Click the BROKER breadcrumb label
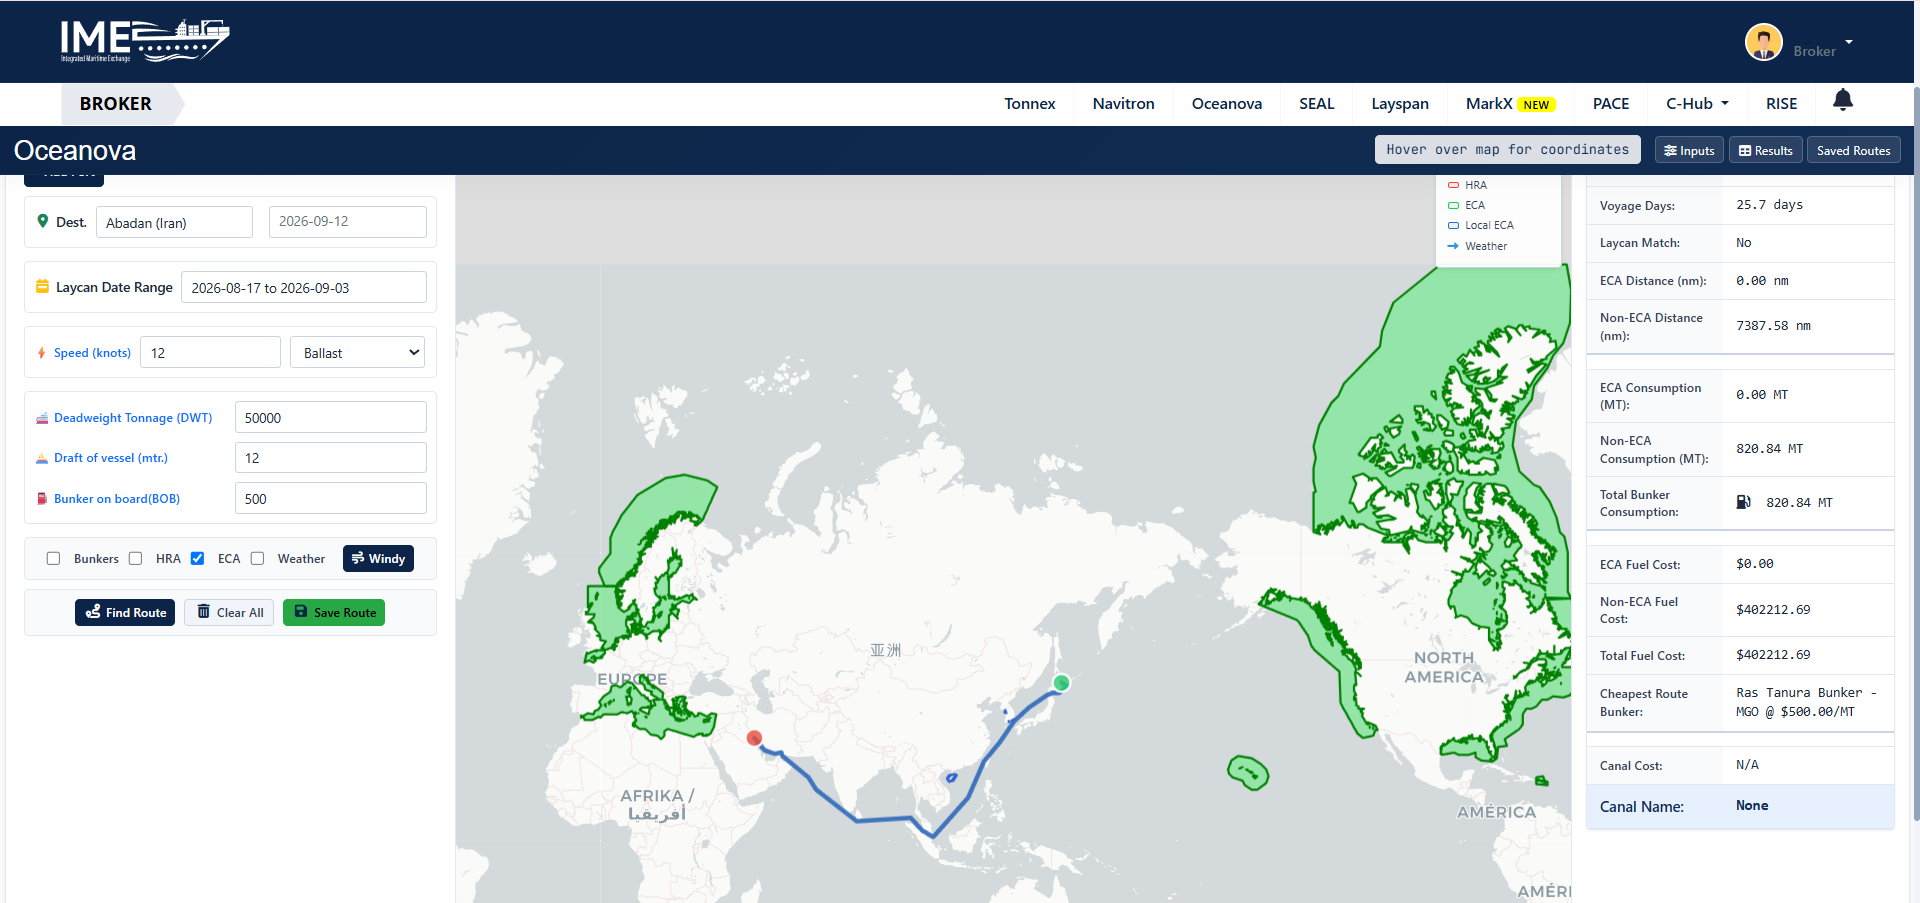Viewport: 1920px width, 903px height. (116, 104)
